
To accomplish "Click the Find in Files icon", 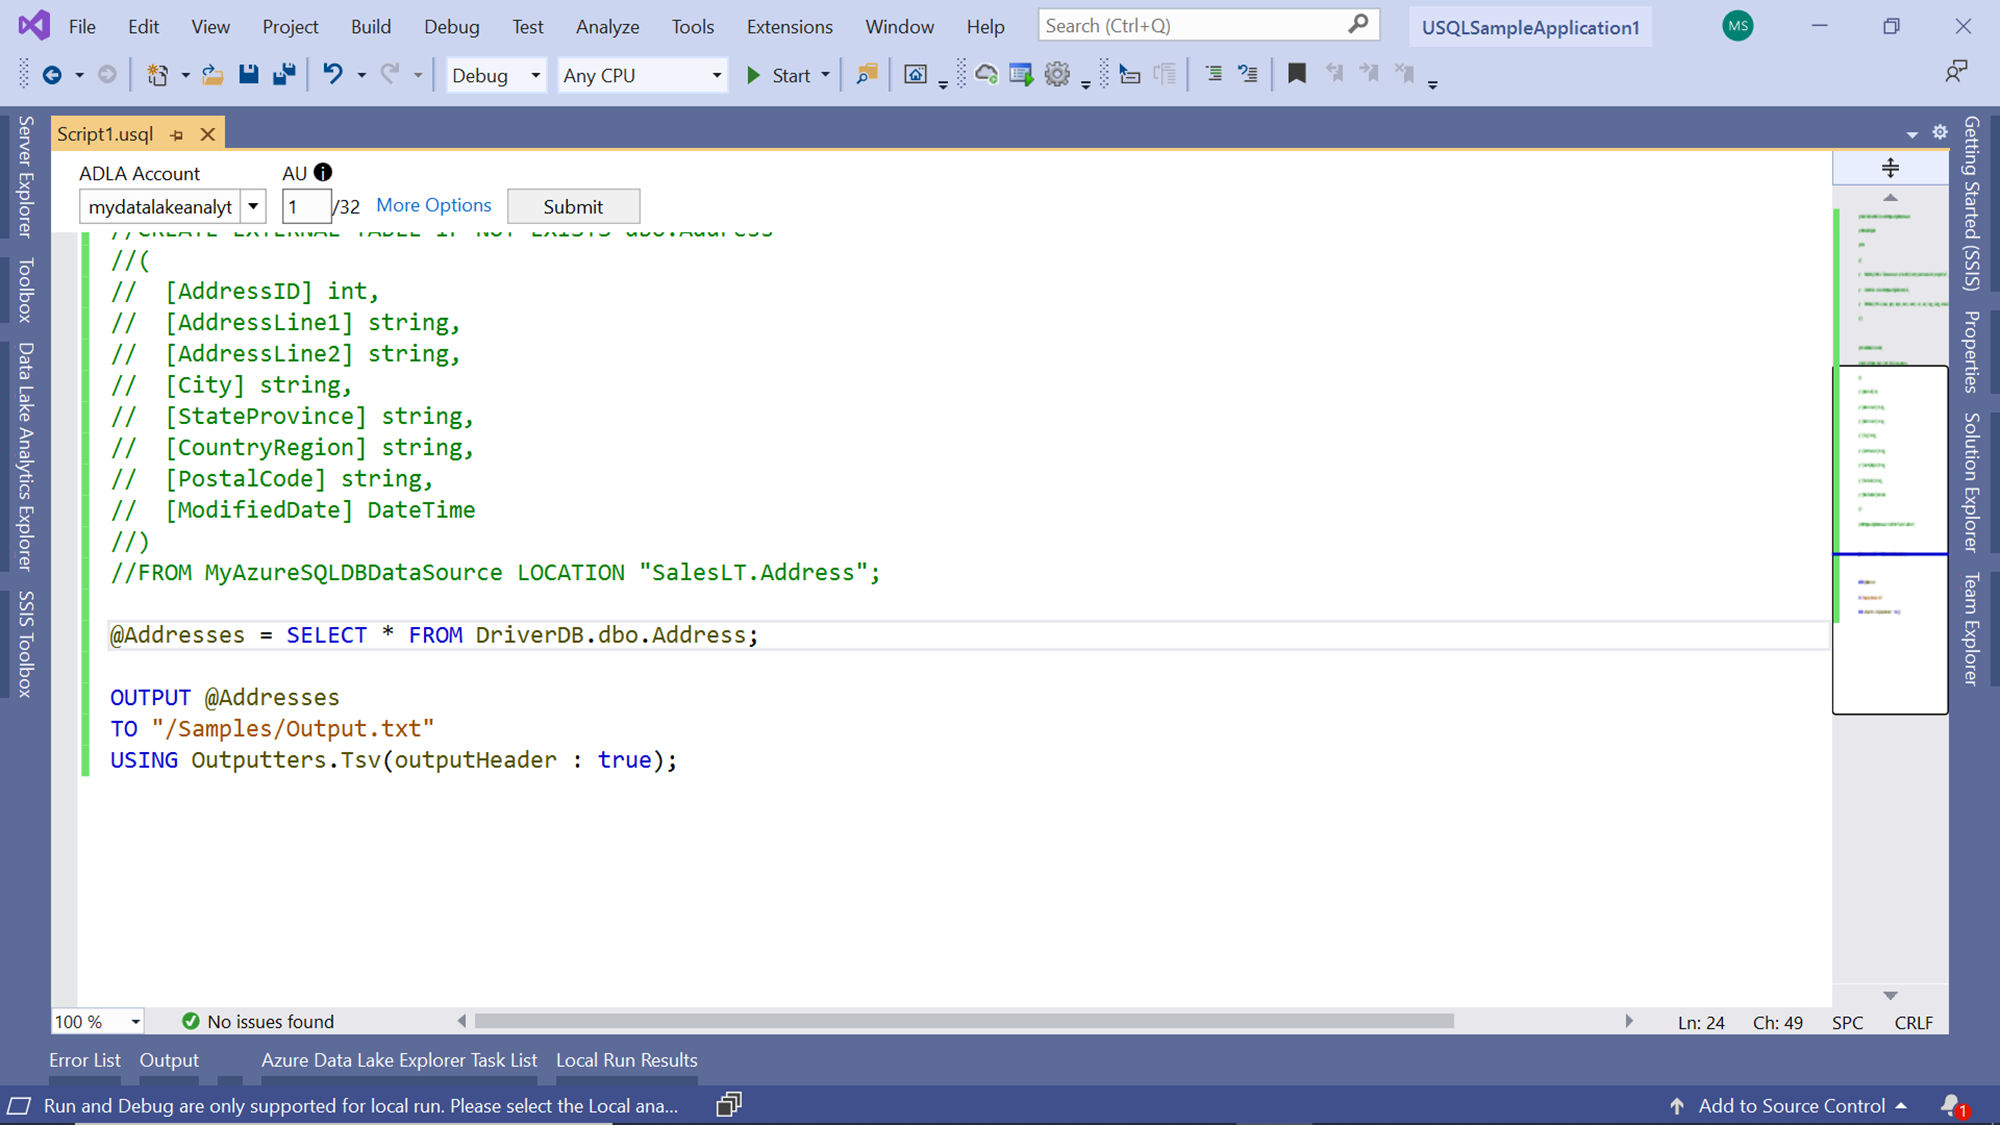I will pyautogui.click(x=866, y=74).
